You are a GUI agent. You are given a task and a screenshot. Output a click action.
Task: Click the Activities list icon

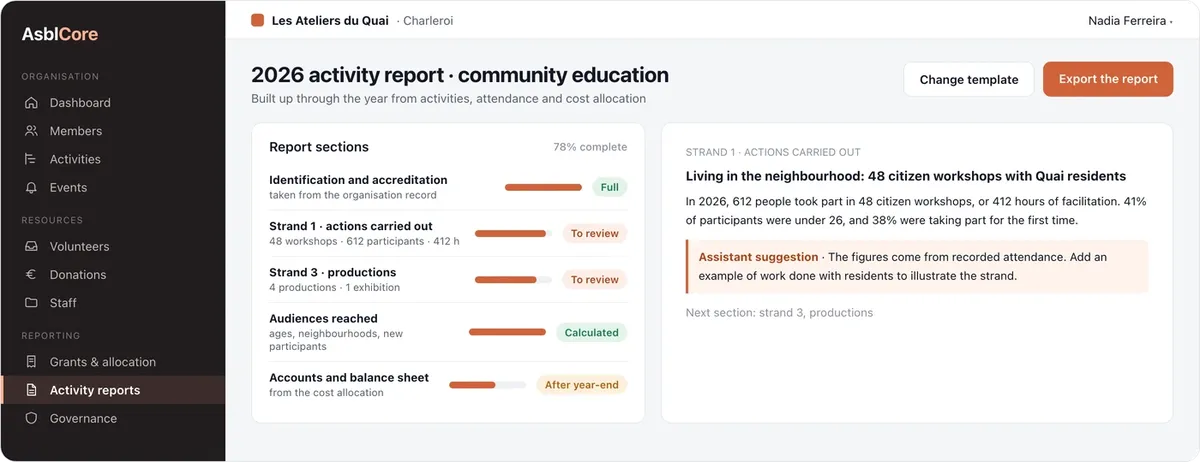pos(31,159)
